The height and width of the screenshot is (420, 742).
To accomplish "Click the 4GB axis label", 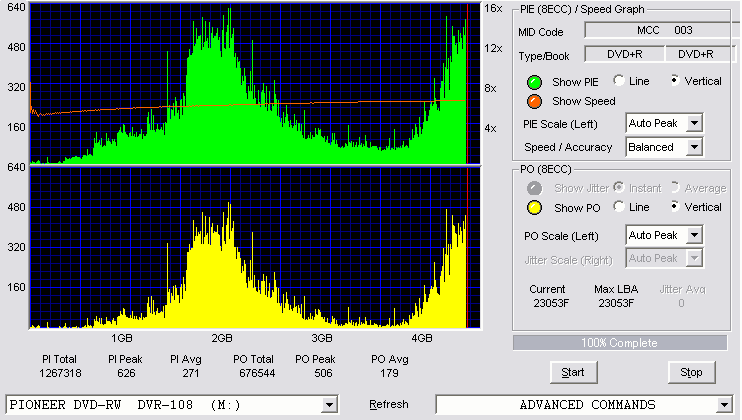I will (x=422, y=338).
